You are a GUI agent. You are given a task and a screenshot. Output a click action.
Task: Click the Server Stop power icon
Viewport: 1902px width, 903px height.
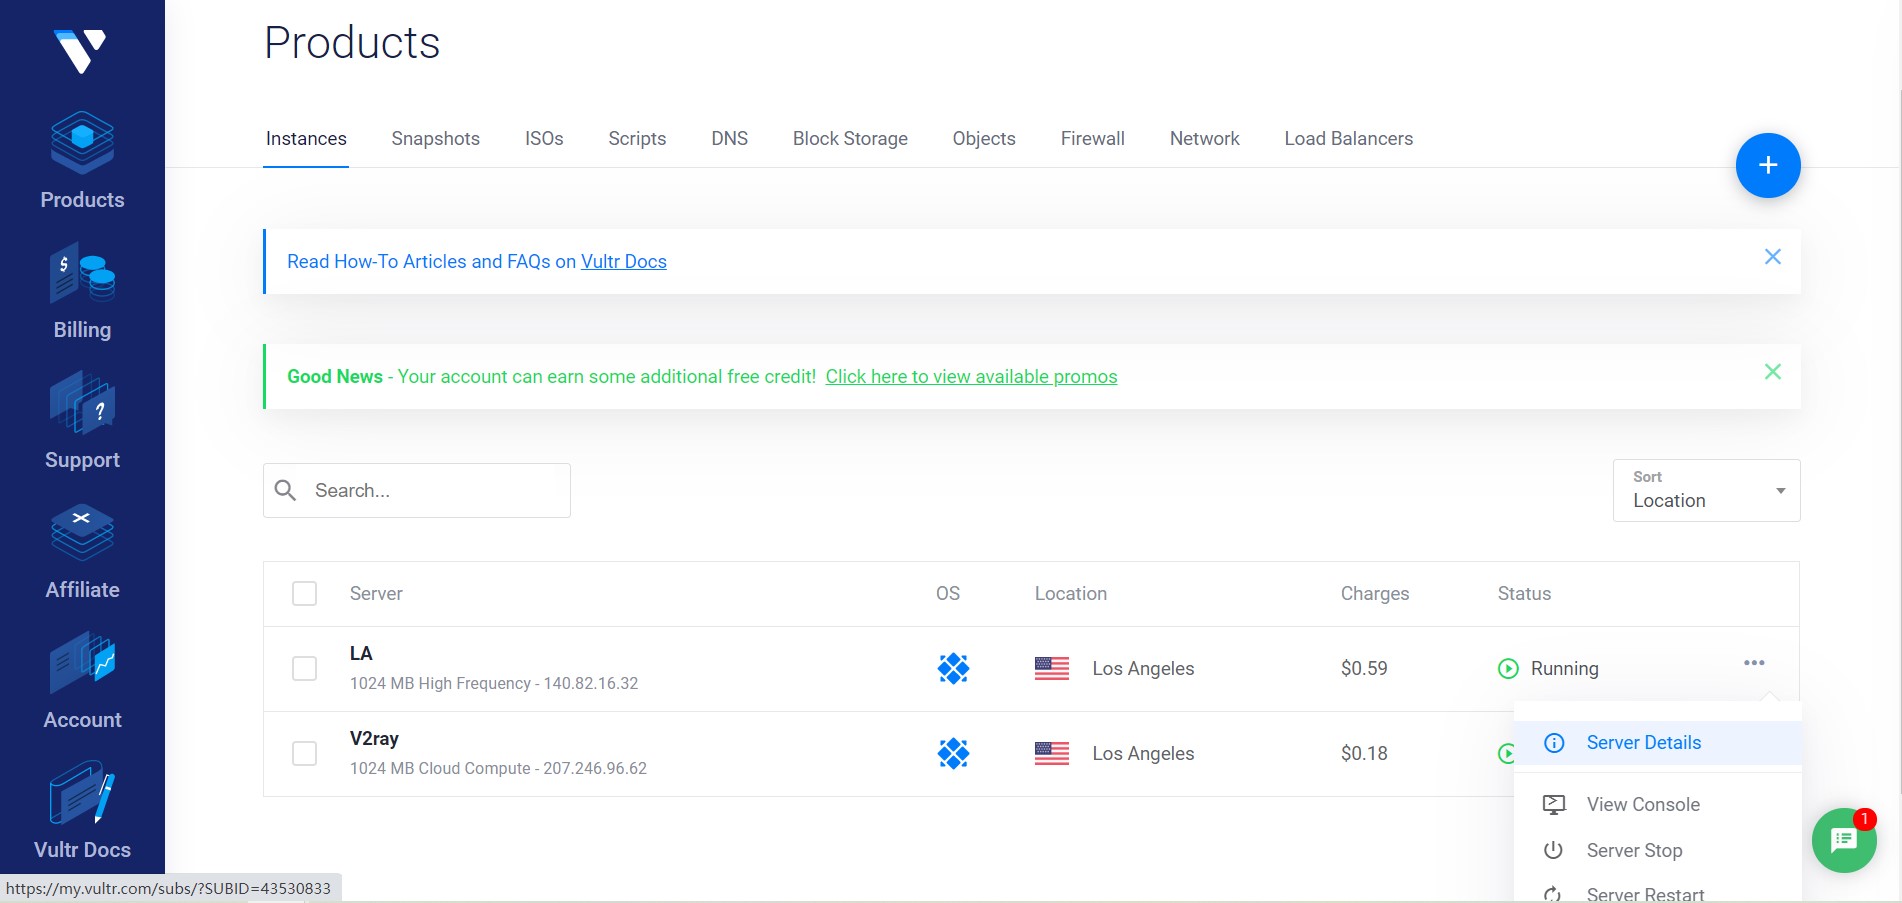click(1553, 850)
